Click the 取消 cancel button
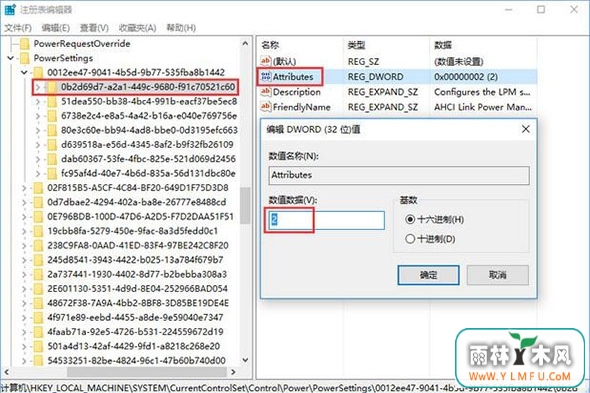590x393 pixels. click(x=497, y=275)
